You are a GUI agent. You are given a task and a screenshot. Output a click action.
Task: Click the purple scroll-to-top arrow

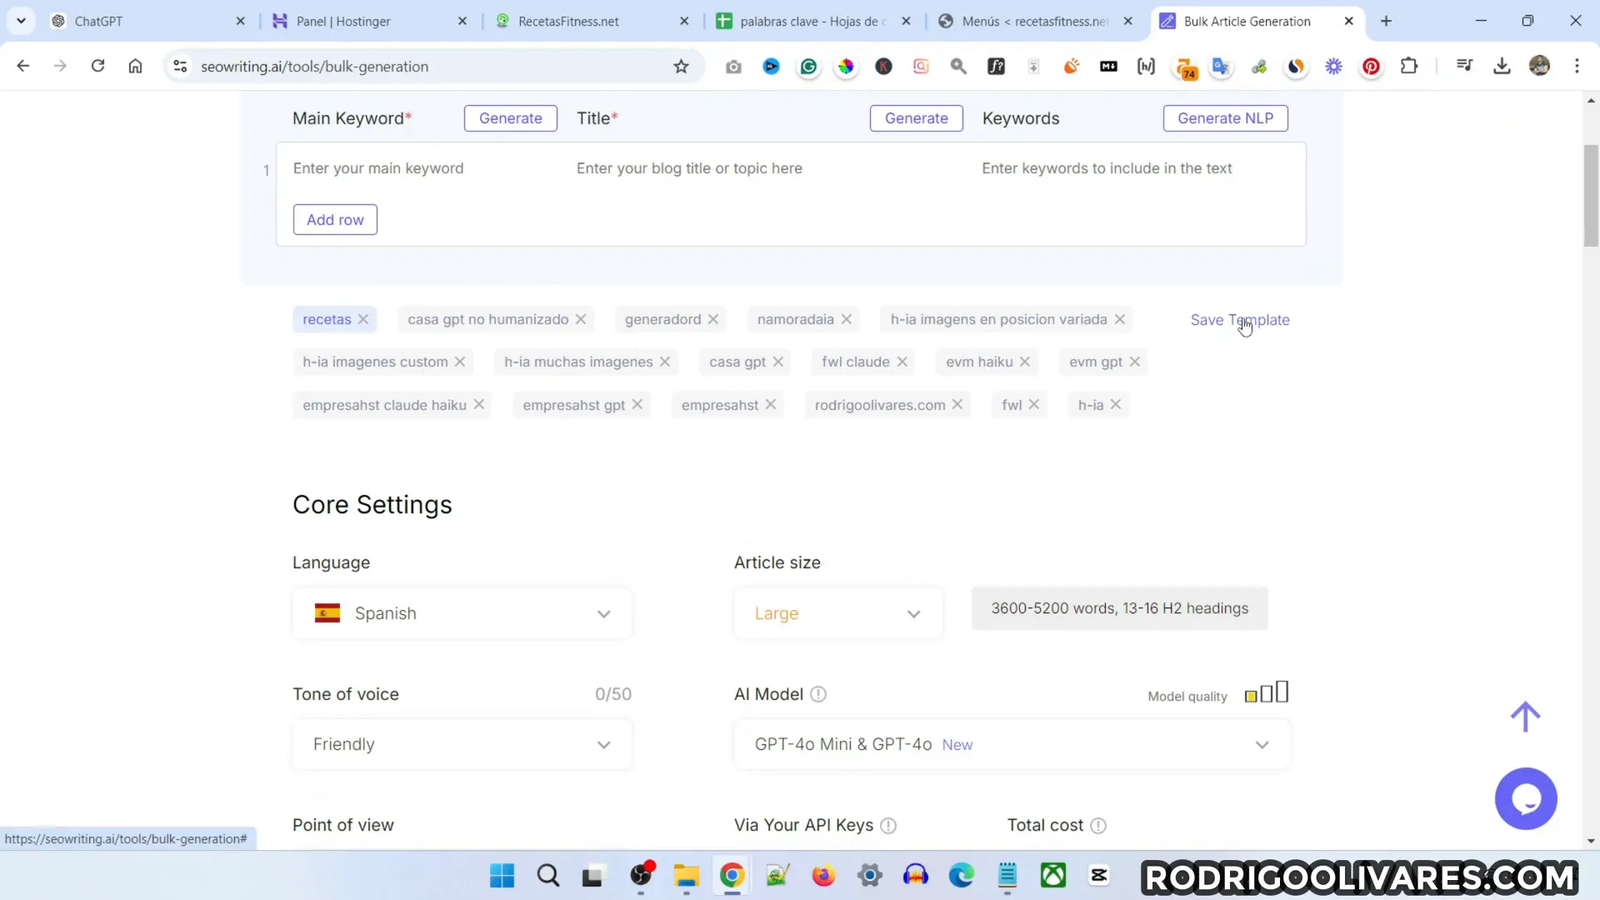point(1525,716)
